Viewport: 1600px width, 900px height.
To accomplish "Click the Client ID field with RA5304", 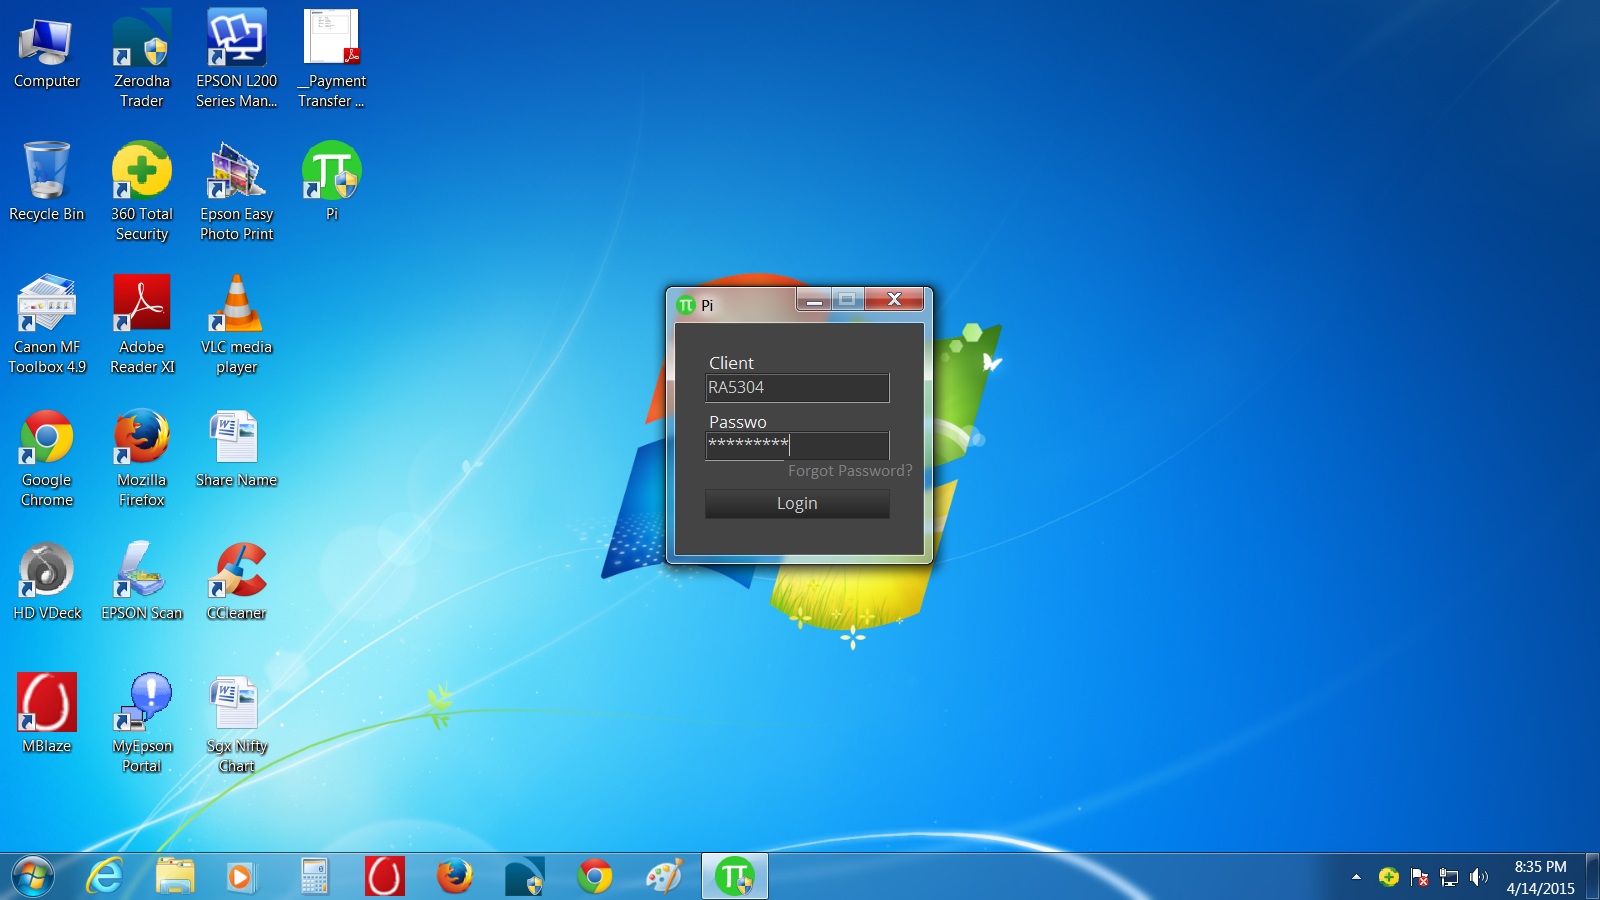I will click(x=797, y=388).
